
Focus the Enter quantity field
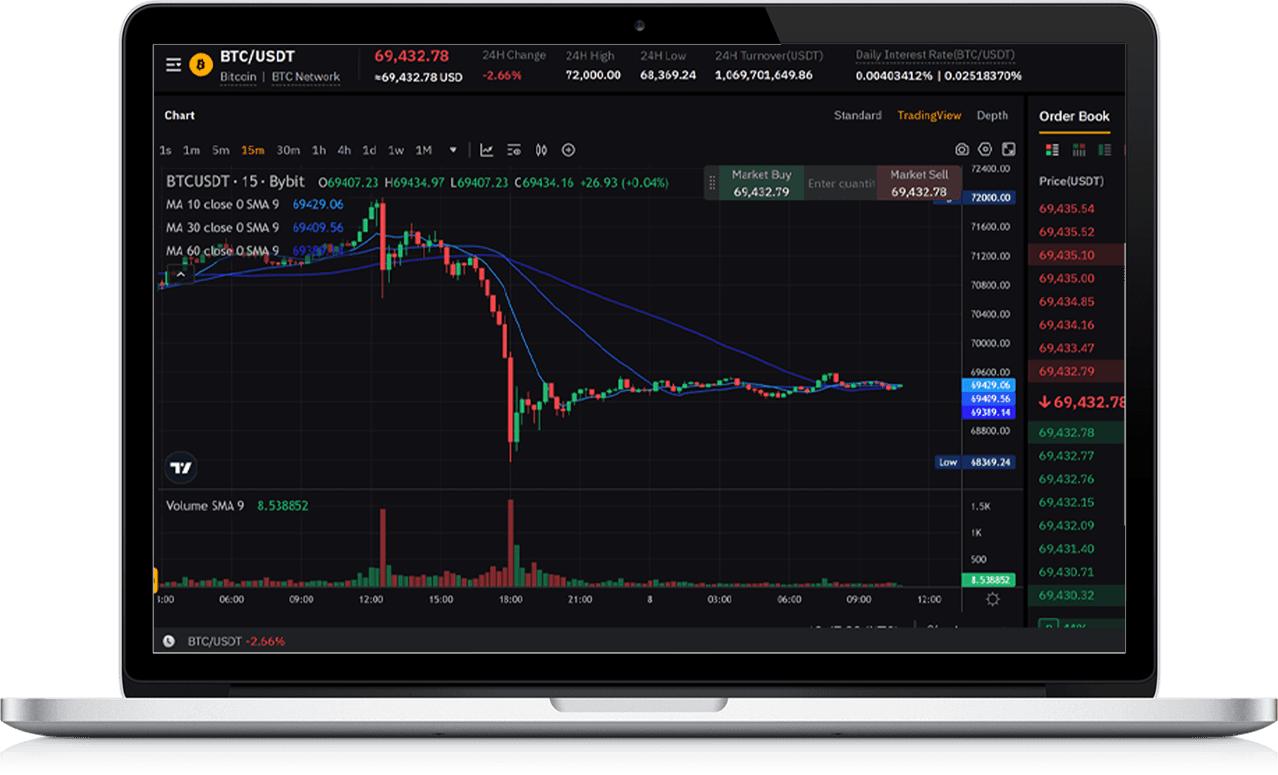(x=840, y=183)
